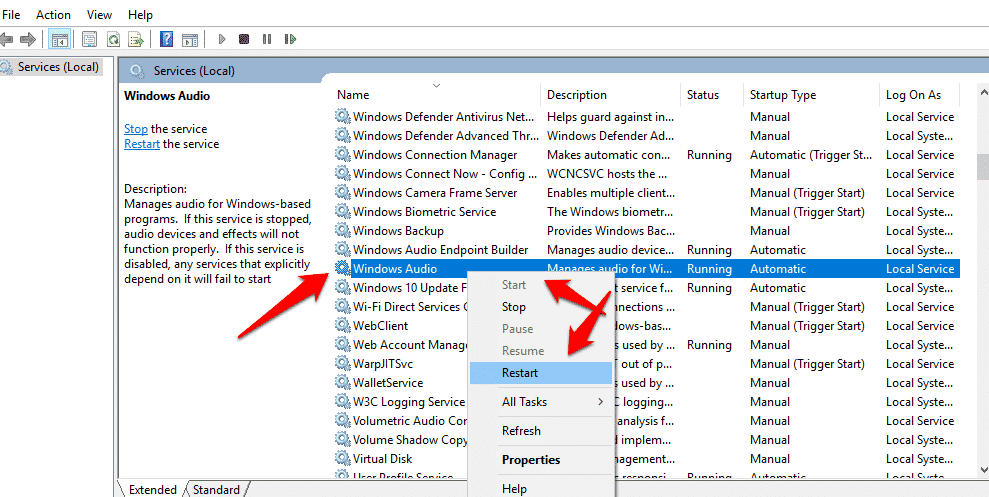The width and height of the screenshot is (989, 497).
Task: Click gear icon of Volume Shadow Copy
Action: pyautogui.click(x=342, y=440)
